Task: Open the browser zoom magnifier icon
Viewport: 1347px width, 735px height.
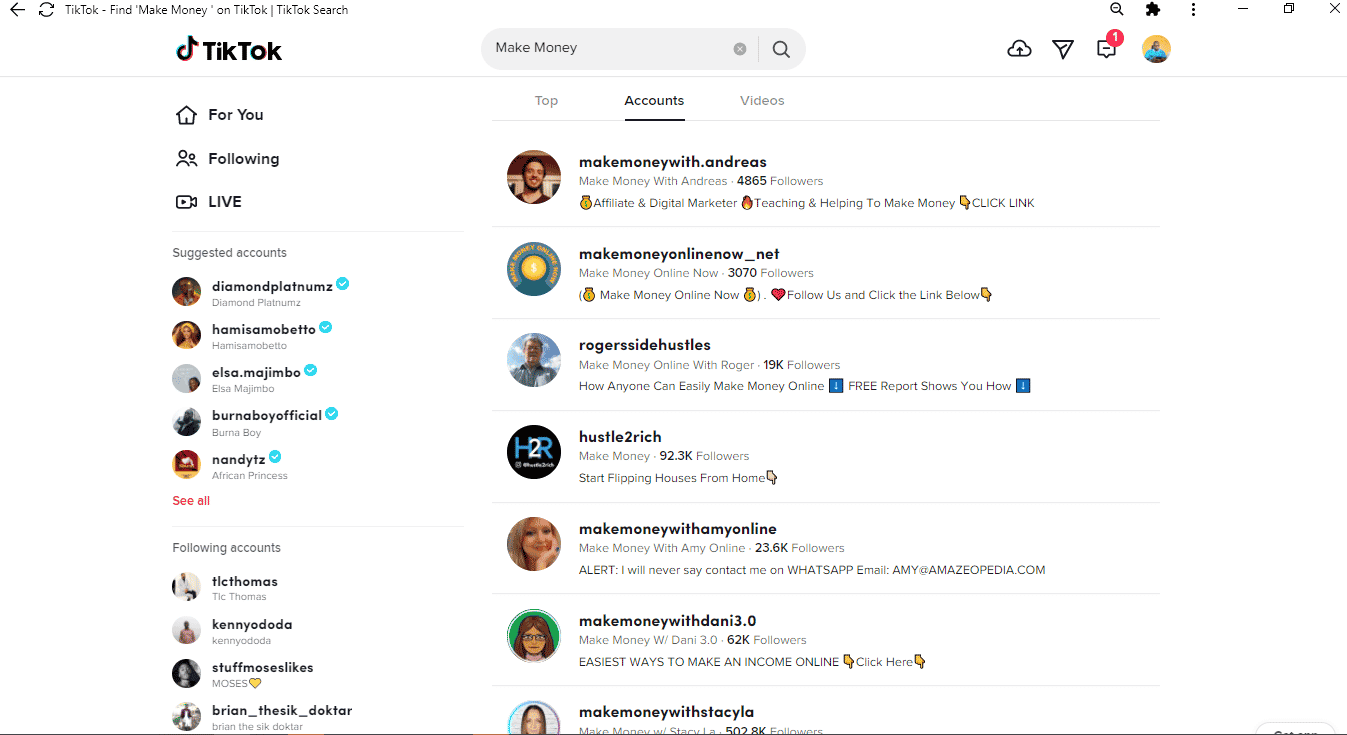Action: (1117, 9)
